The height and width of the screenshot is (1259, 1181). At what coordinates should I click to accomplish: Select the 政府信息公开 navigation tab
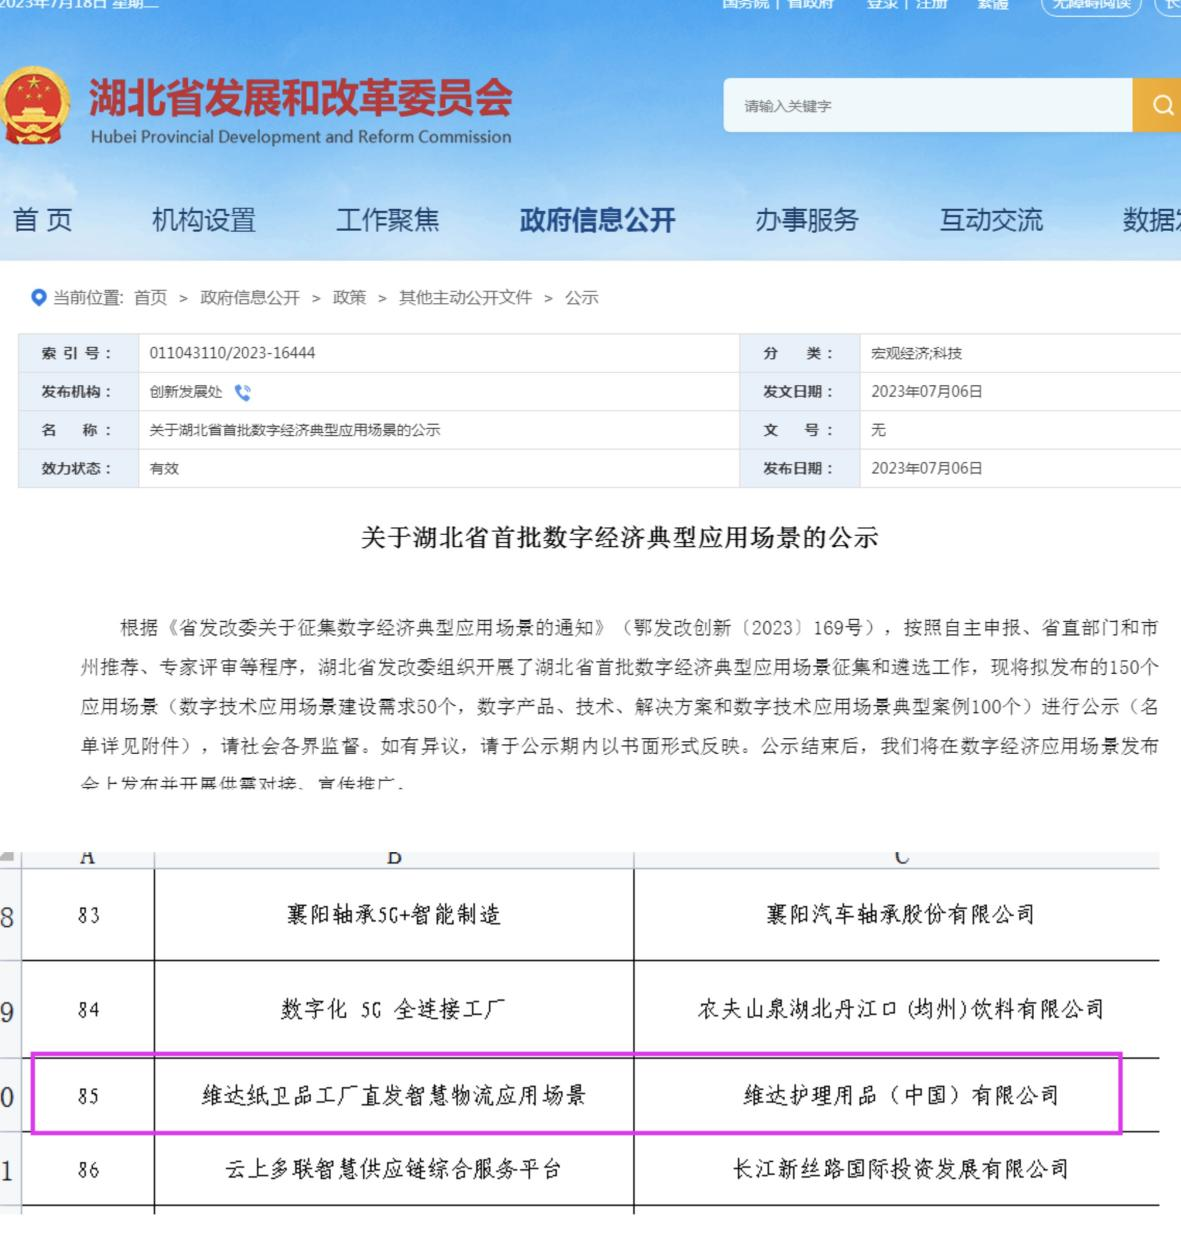(597, 220)
